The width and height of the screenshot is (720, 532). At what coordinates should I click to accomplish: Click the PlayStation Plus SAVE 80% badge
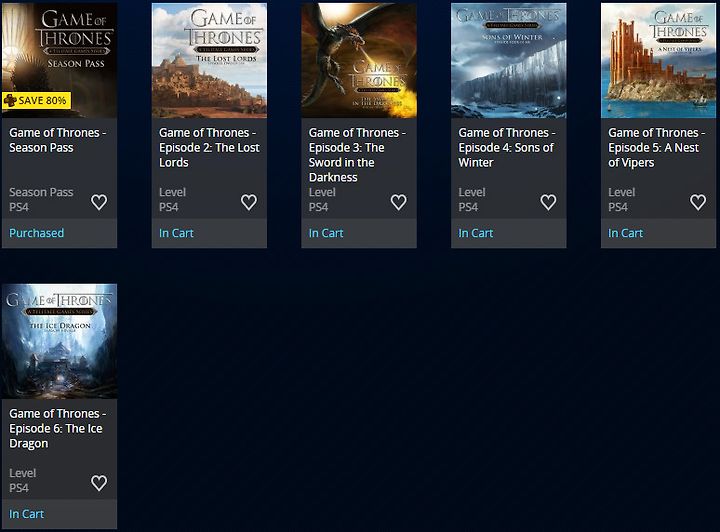tap(37, 100)
